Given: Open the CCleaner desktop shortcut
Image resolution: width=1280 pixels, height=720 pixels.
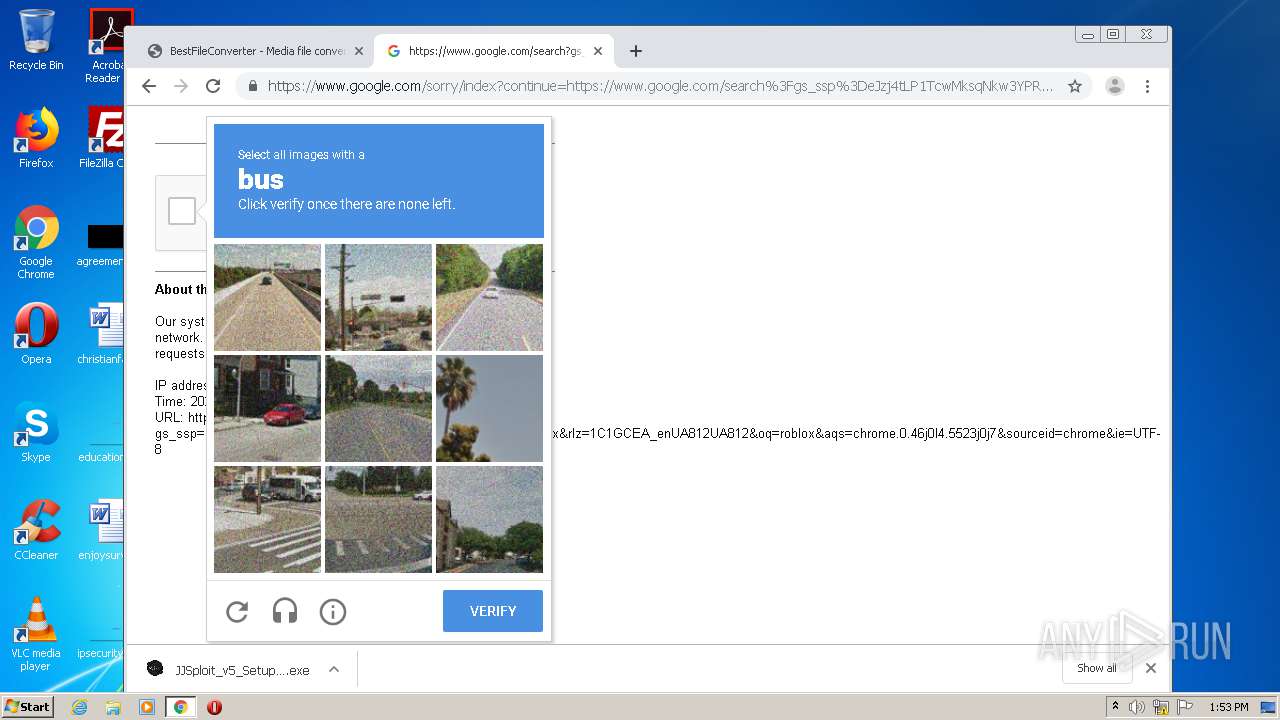Looking at the screenshot, I should pyautogui.click(x=36, y=530).
